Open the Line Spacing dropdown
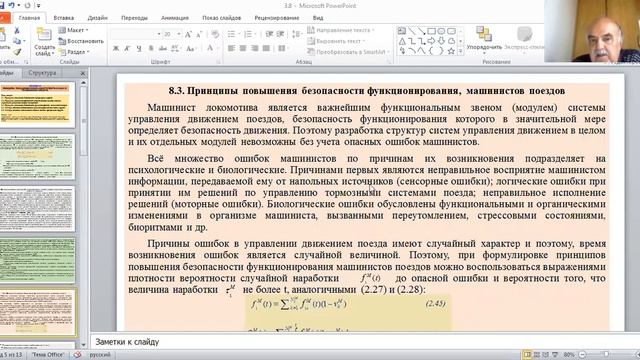Screen dimensions: 640x360 [x=298, y=34]
